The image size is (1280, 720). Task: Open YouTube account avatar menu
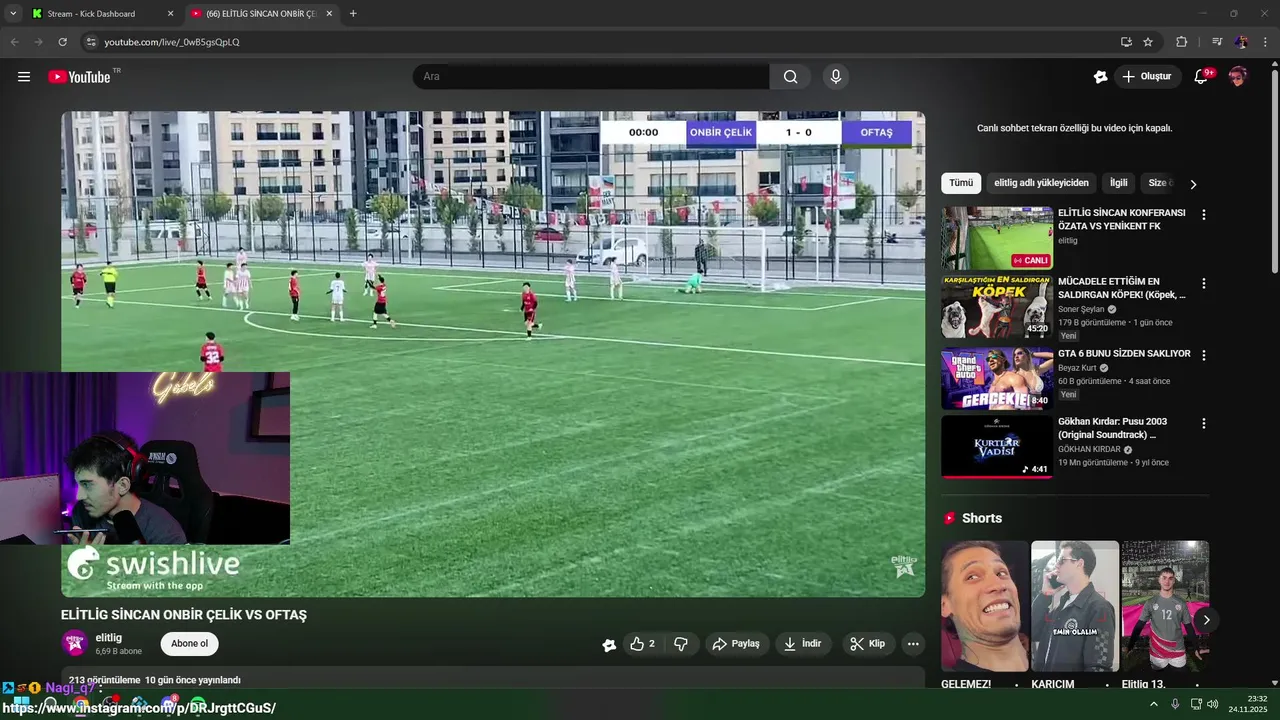click(1238, 77)
